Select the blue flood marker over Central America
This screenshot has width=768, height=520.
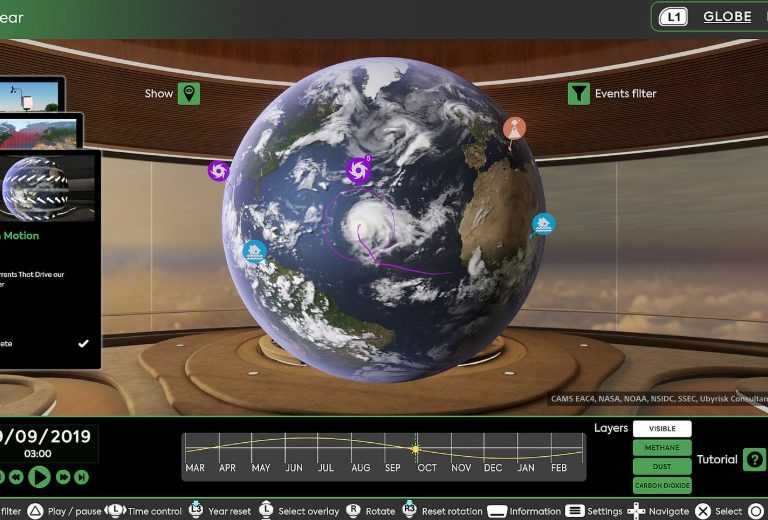254,252
